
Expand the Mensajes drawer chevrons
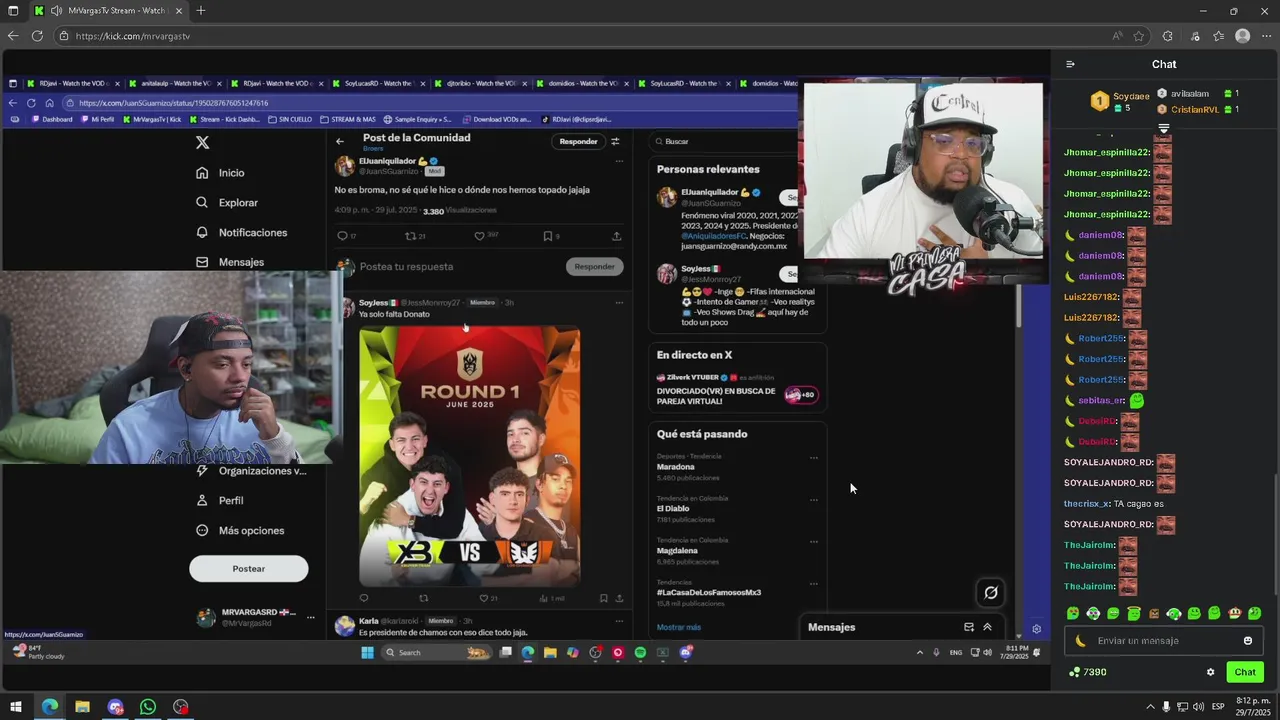(x=987, y=627)
